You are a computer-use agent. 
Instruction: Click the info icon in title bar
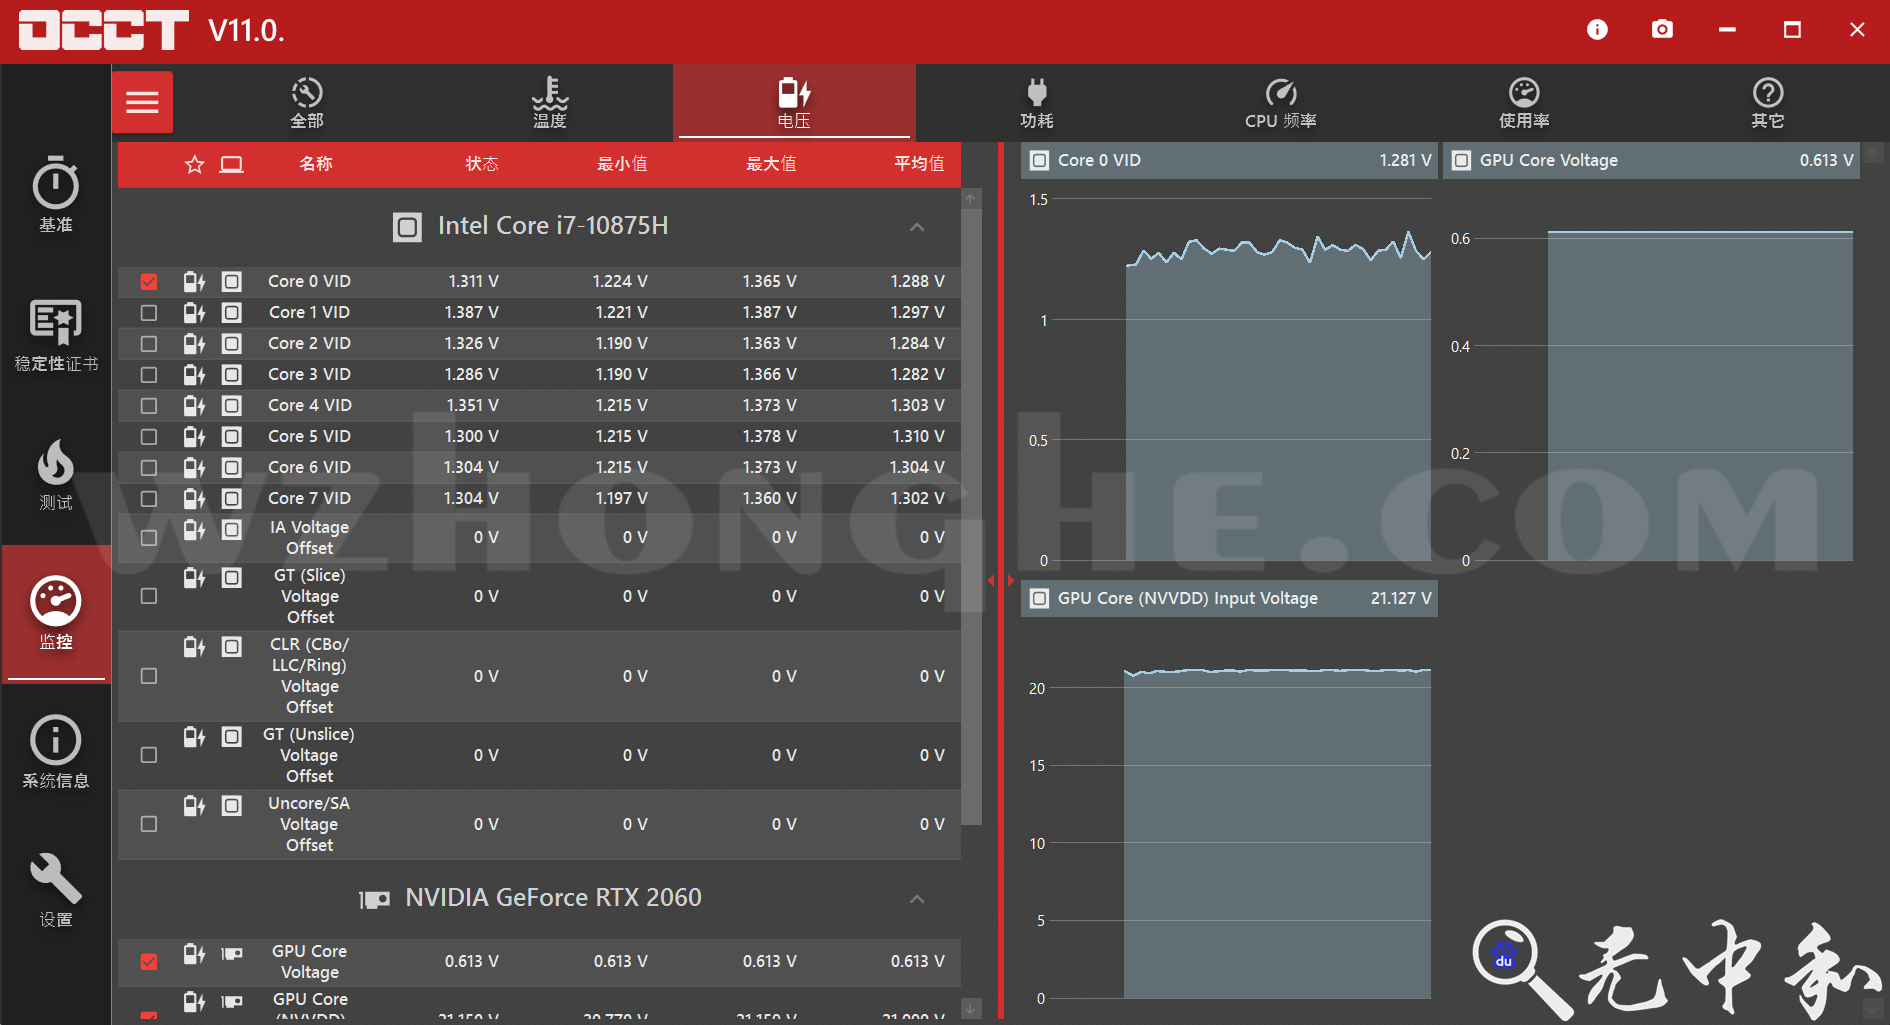tap(1597, 30)
